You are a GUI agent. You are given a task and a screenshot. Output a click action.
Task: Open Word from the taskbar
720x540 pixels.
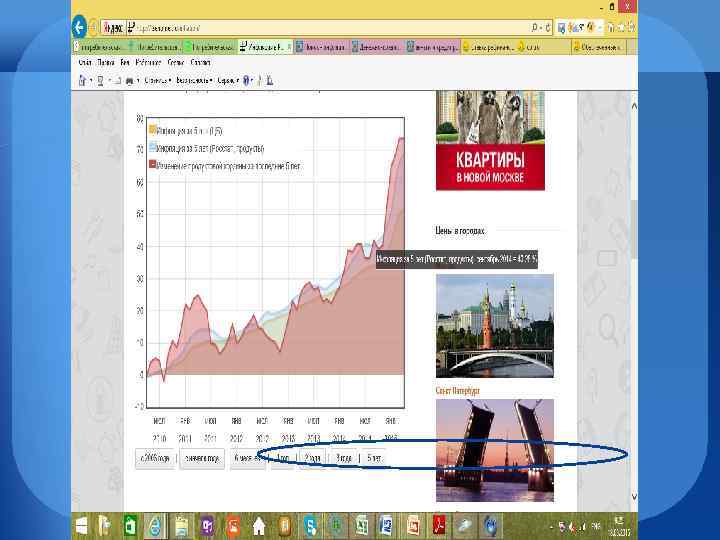point(387,526)
